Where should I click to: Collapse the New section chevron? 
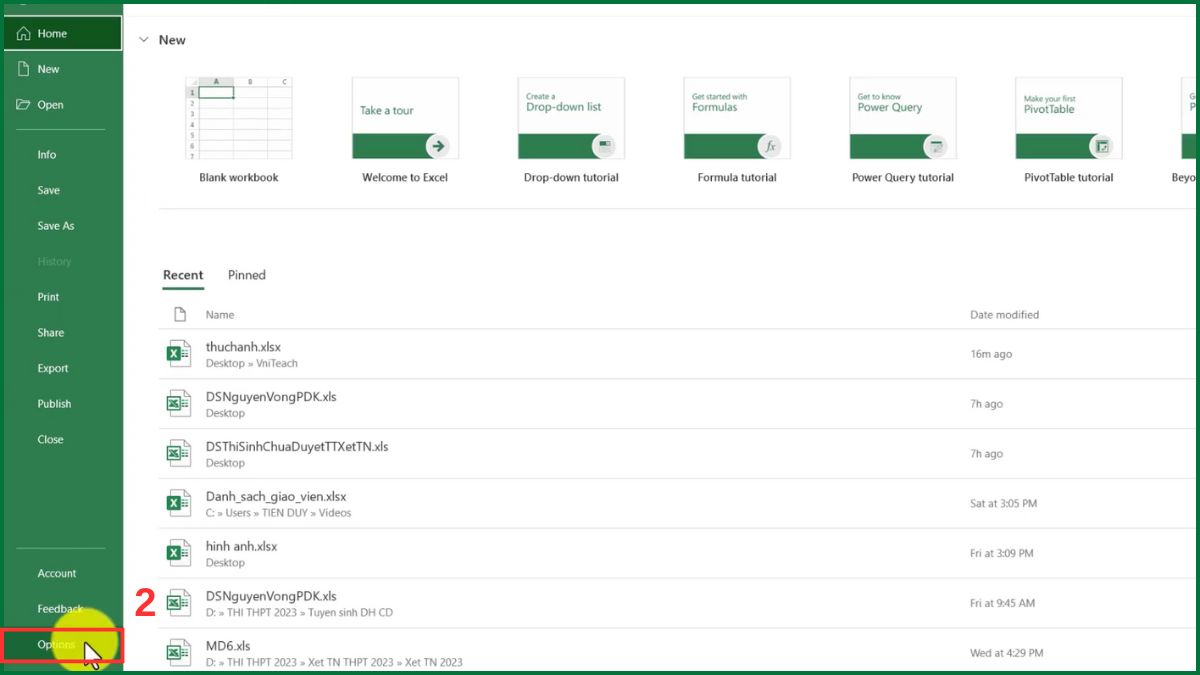(143, 39)
